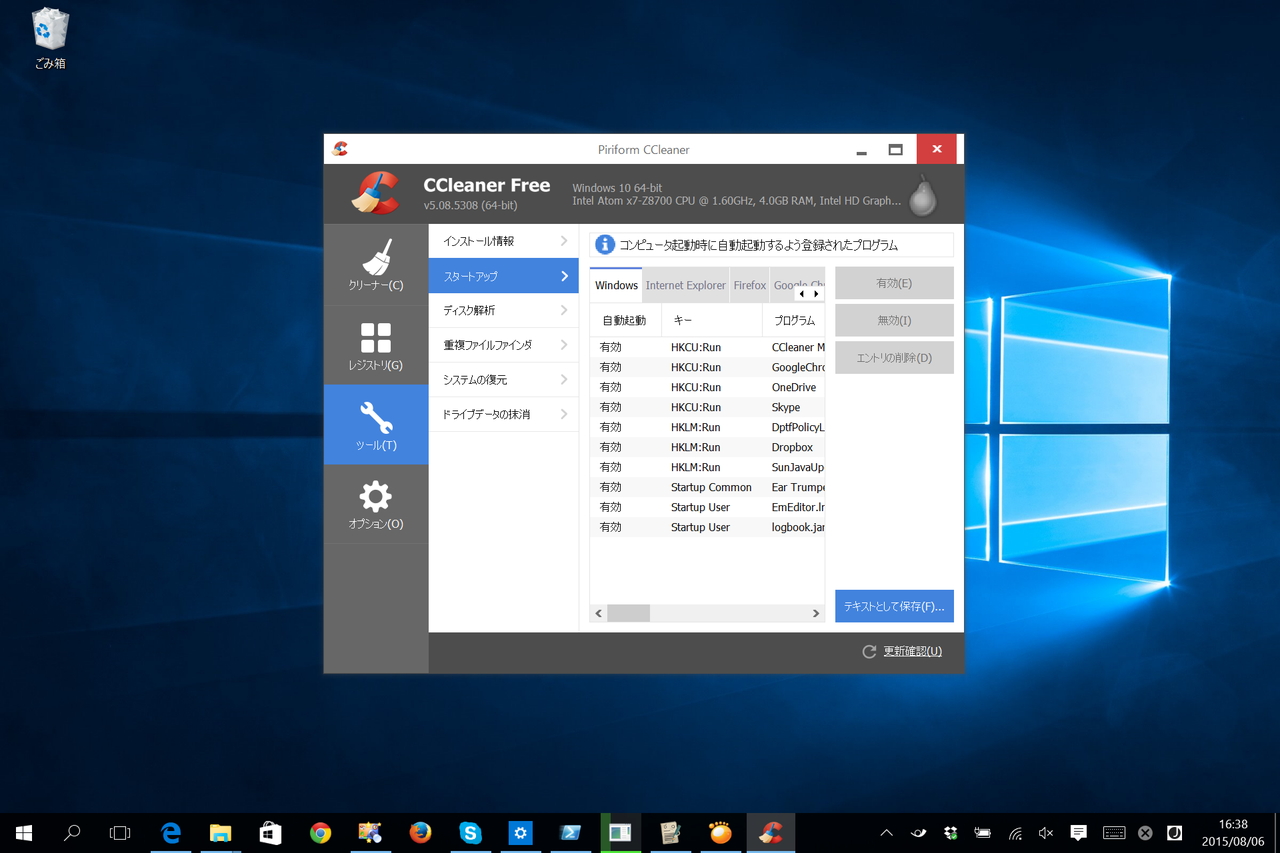Open 重複ファイルファインダ in the tools menu

[504, 345]
